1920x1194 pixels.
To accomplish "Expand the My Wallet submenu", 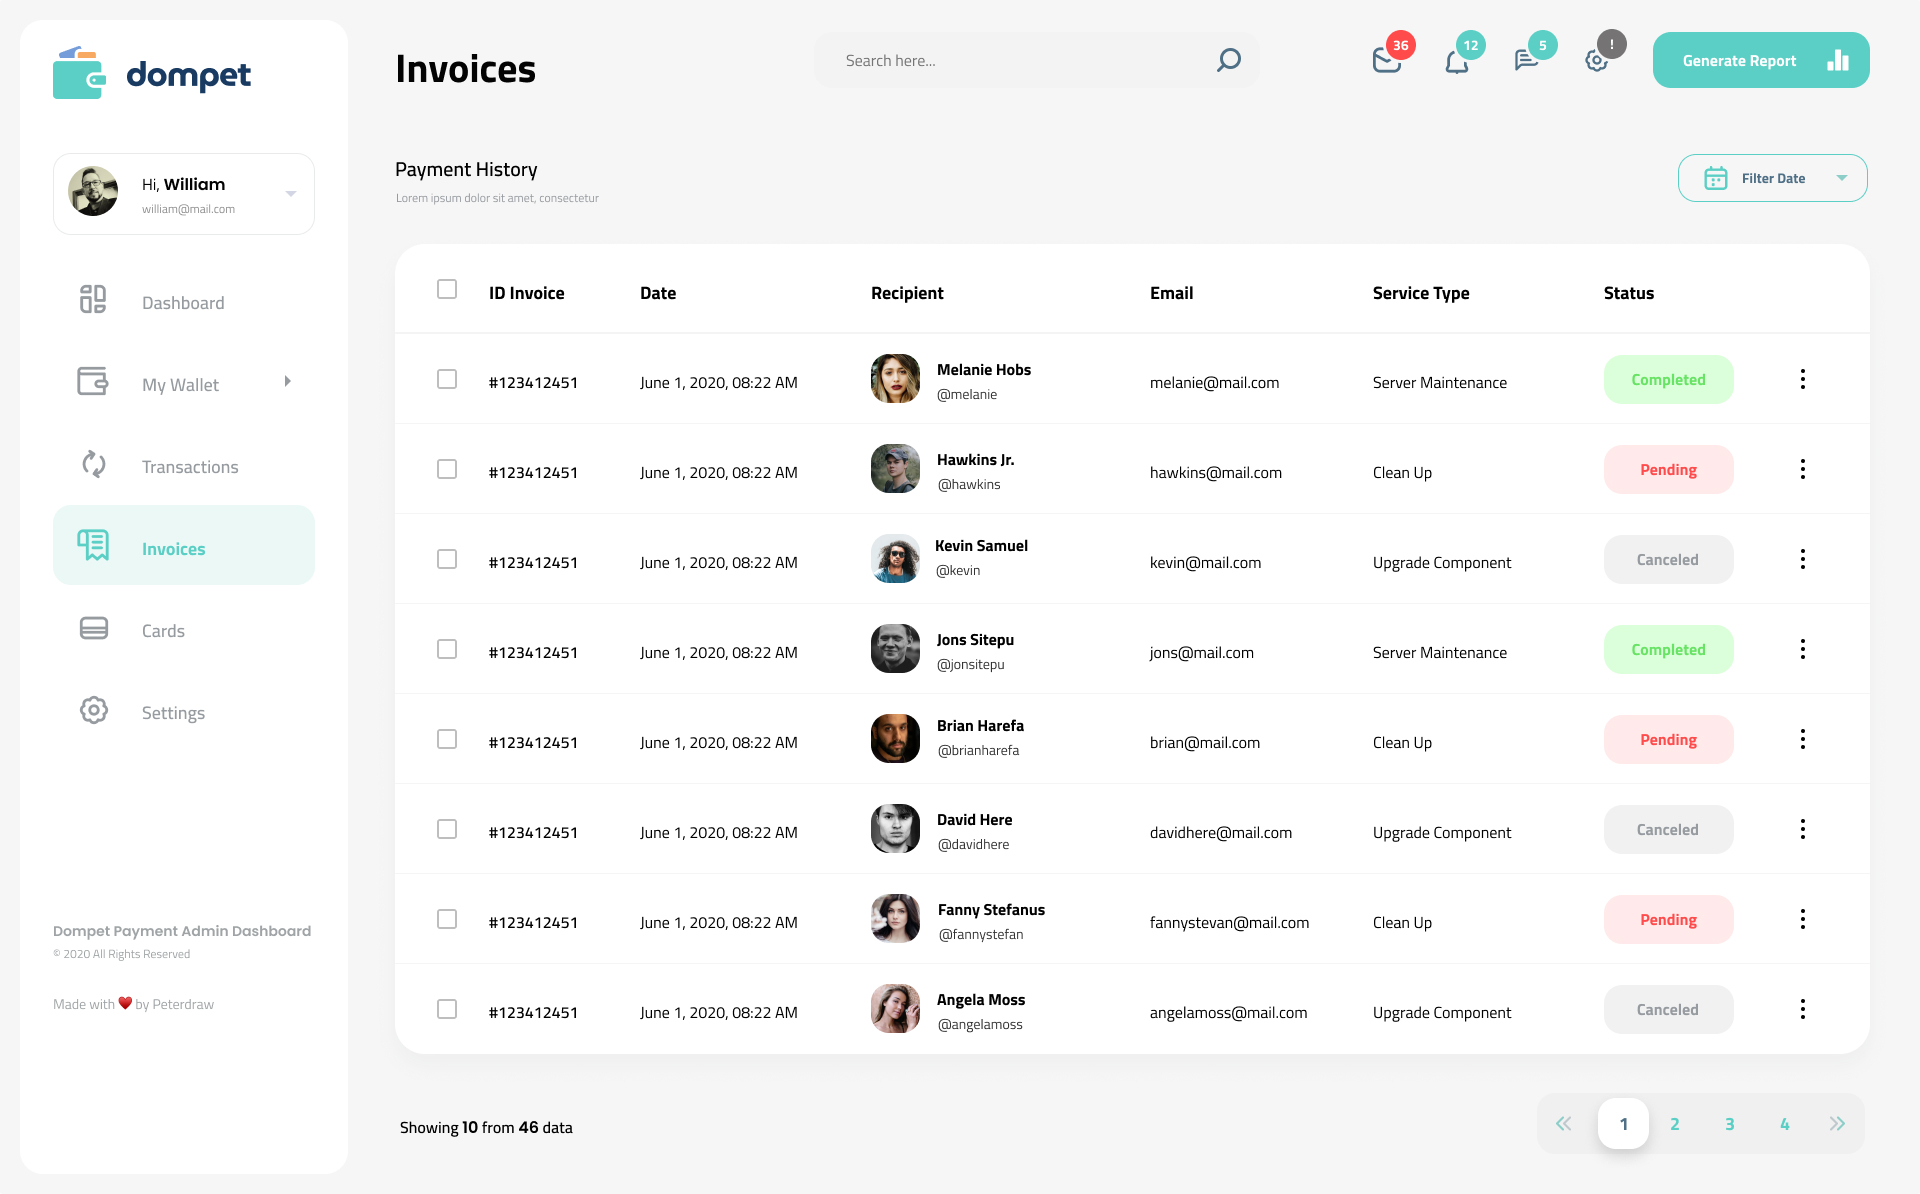I will 287,381.
